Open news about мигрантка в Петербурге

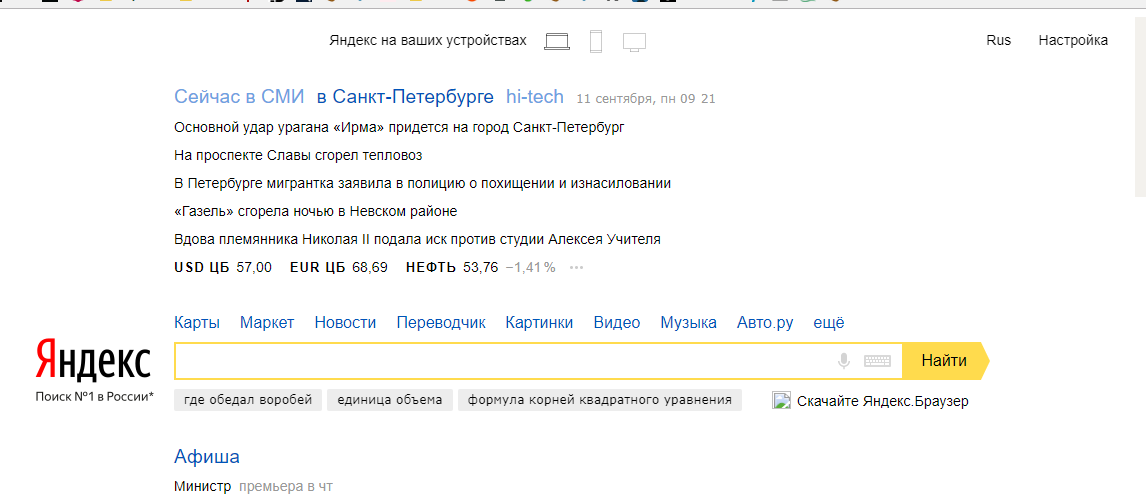point(422,184)
